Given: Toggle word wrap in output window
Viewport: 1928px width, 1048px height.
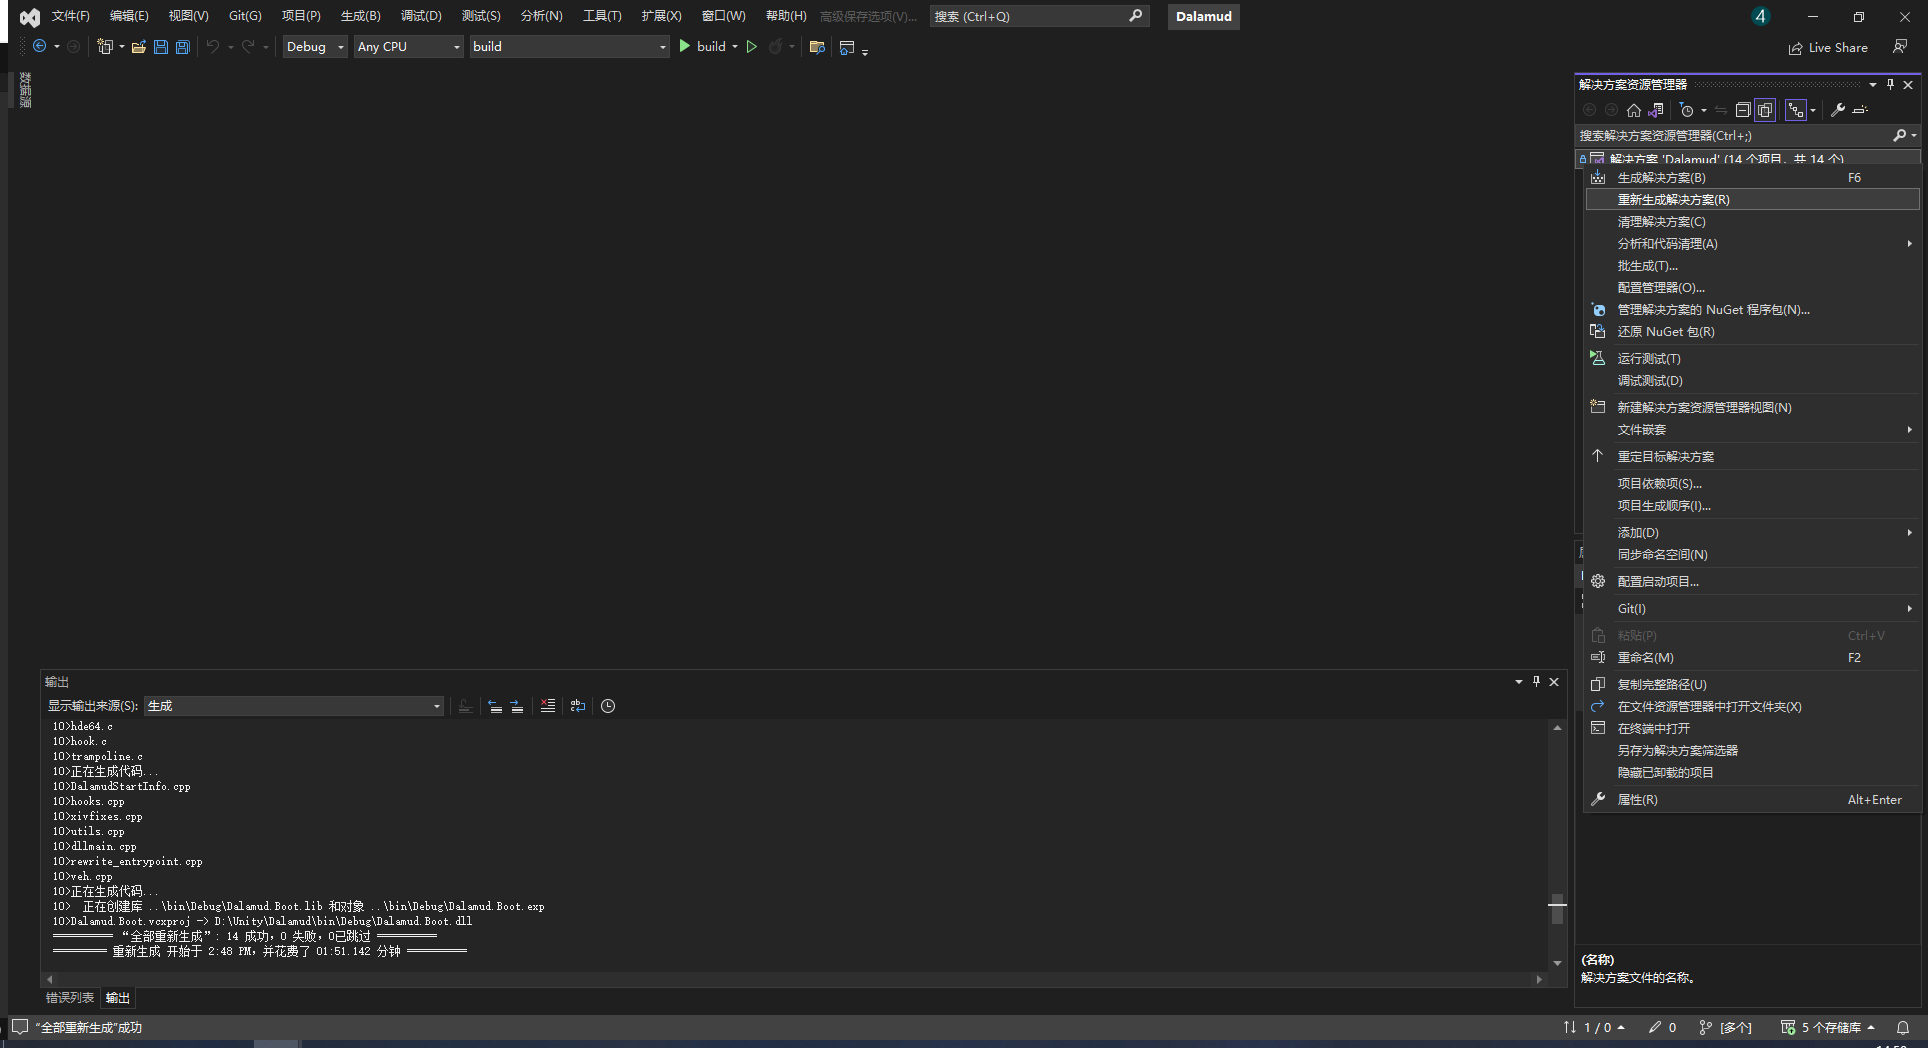Looking at the screenshot, I should (578, 706).
